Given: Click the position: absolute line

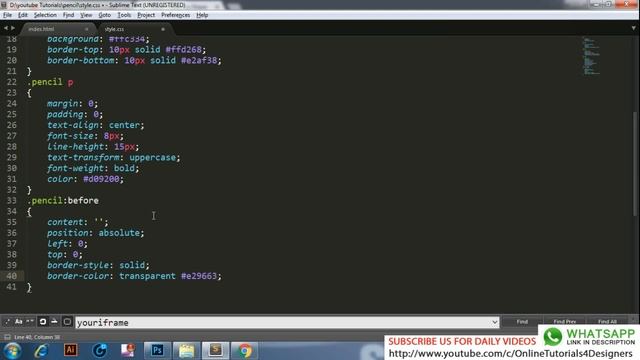Looking at the screenshot, I should pos(96,233).
